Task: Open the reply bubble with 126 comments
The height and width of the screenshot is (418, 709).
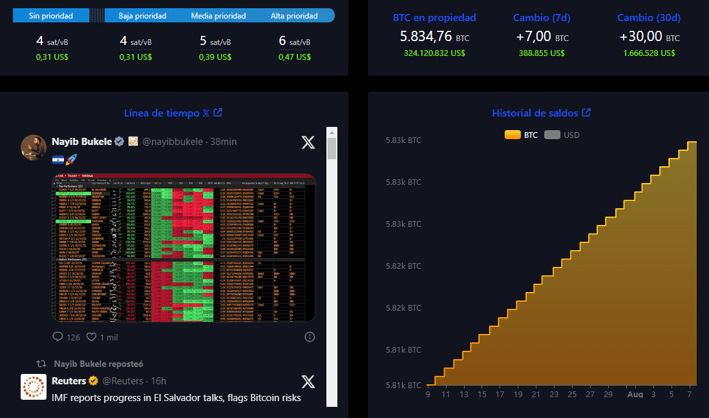Action: click(57, 337)
